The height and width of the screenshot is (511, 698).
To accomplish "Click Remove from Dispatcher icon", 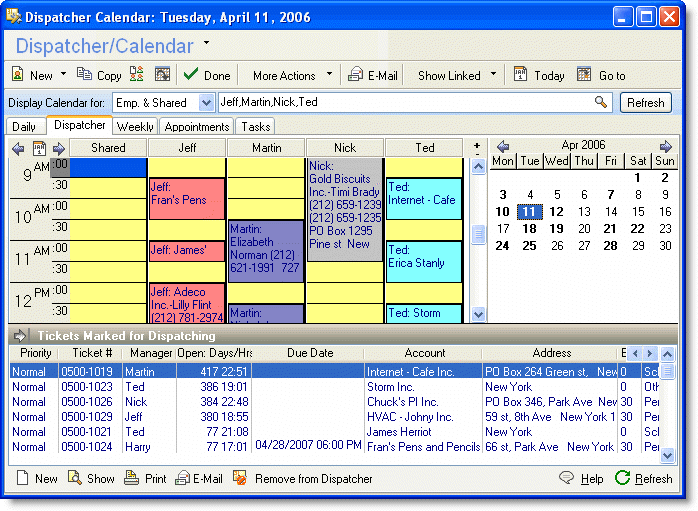I will coord(240,479).
